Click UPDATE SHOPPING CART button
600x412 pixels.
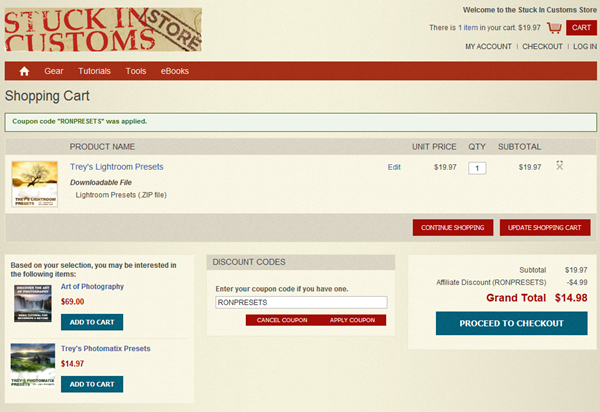click(545, 228)
